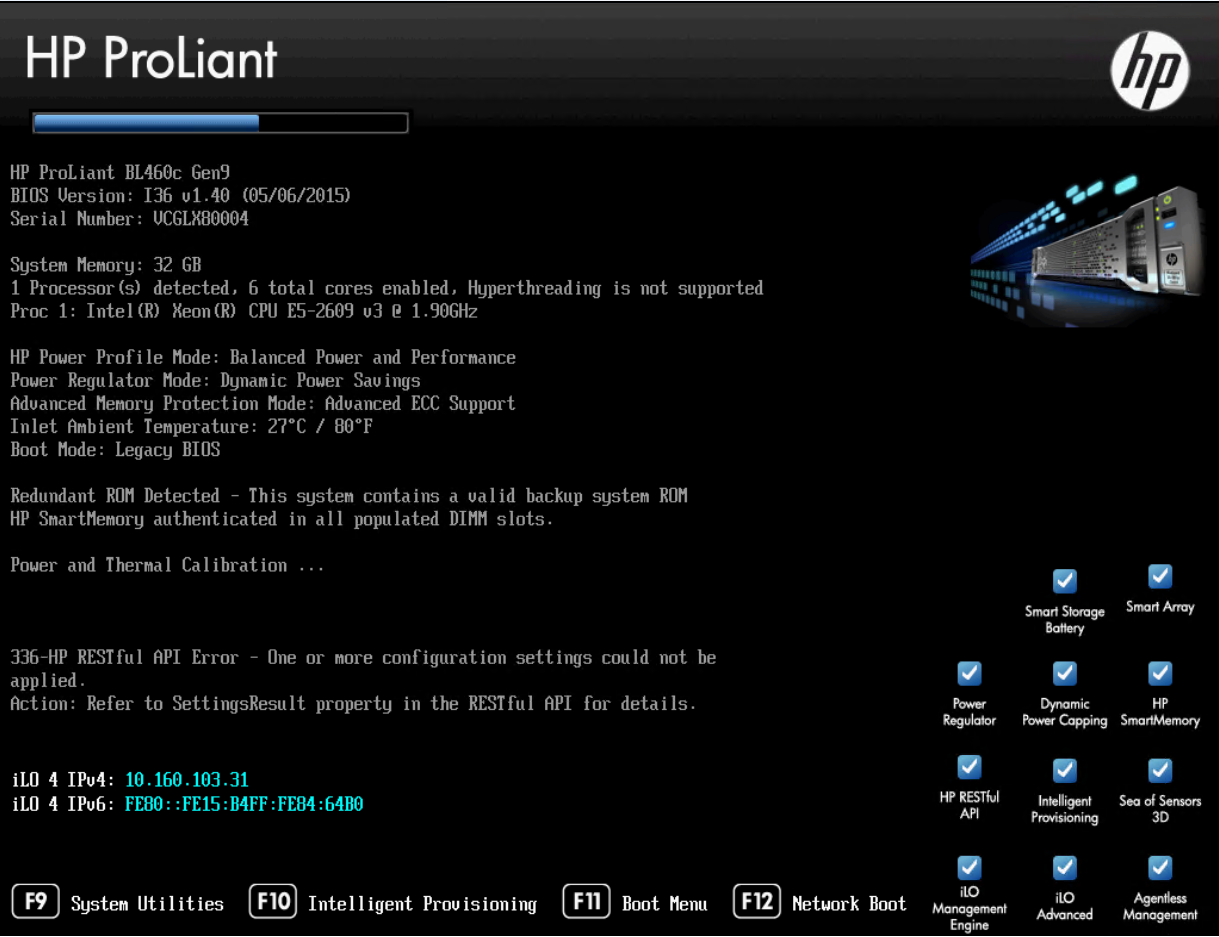
Task: Open the Boot Menu option
Action: pyautogui.click(x=664, y=904)
